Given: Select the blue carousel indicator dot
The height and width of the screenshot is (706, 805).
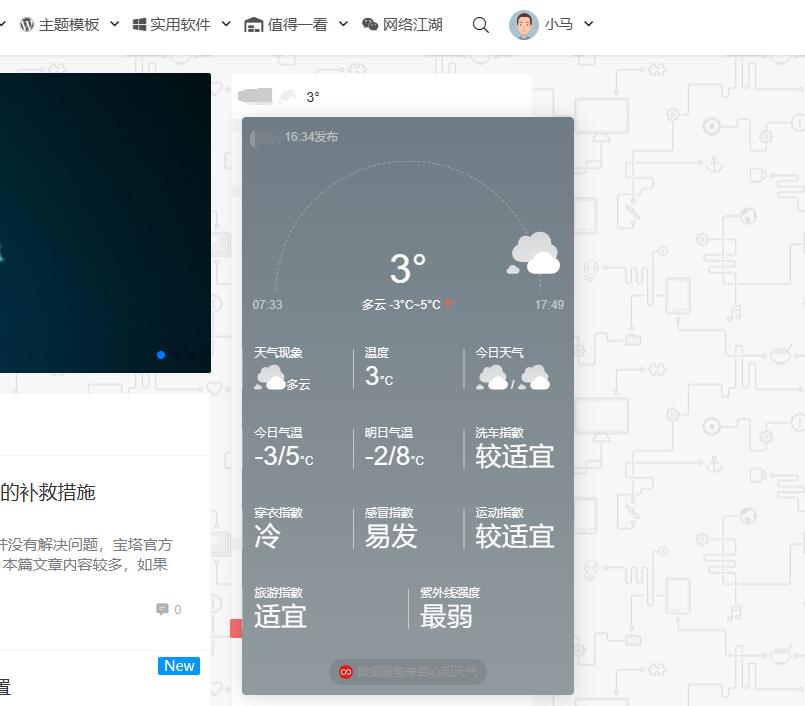Looking at the screenshot, I should 161,354.
